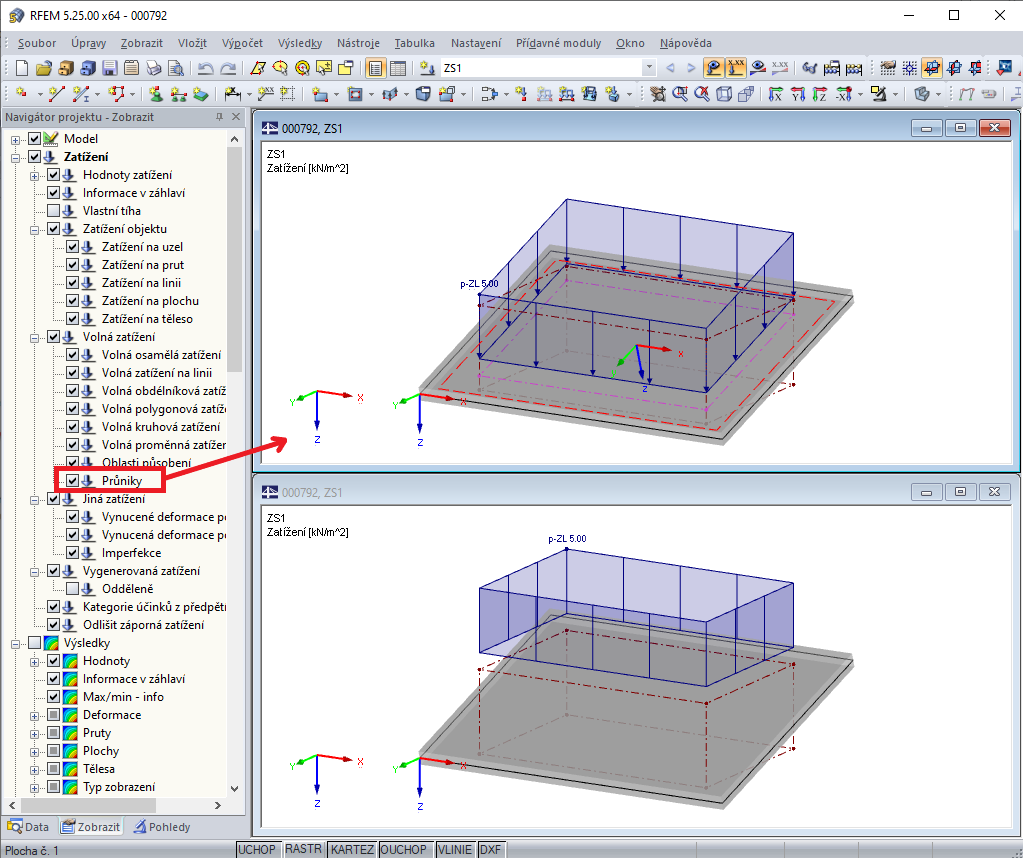Image resolution: width=1023 pixels, height=858 pixels.
Task: Enable the Vlastní tíha checkbox
Action: [53, 211]
